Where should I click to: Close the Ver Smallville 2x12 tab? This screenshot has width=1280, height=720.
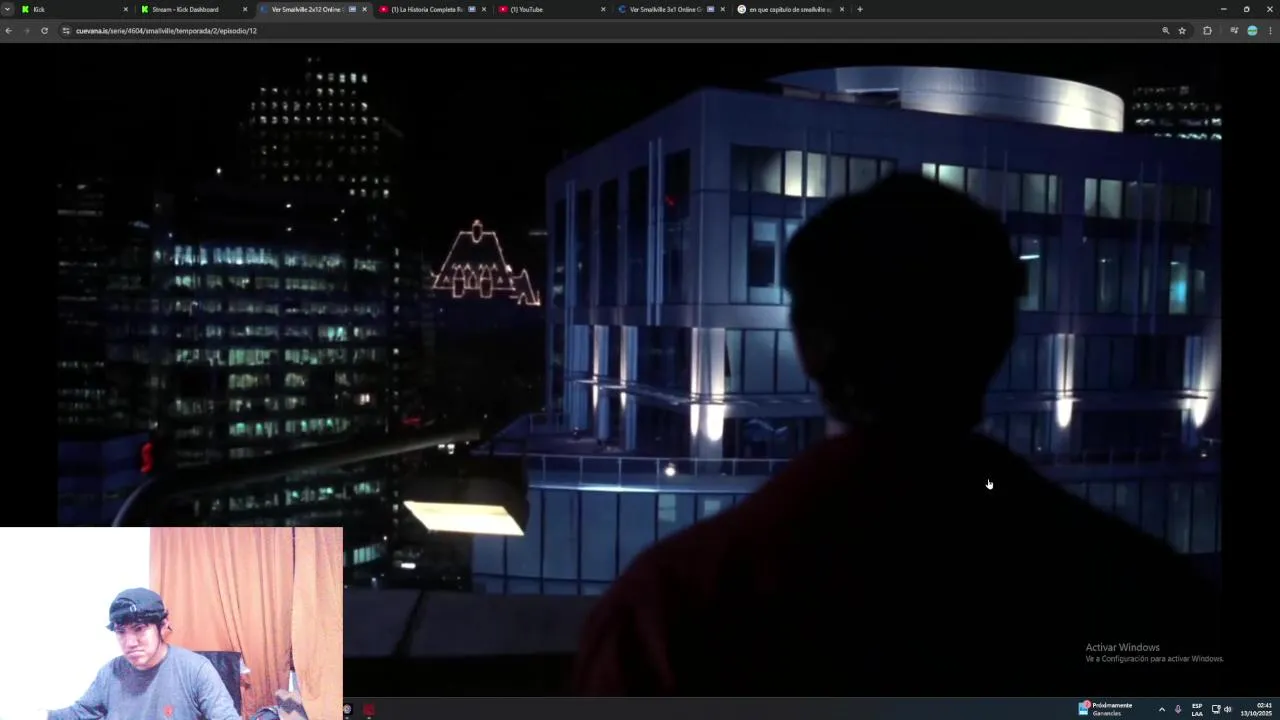click(x=364, y=9)
